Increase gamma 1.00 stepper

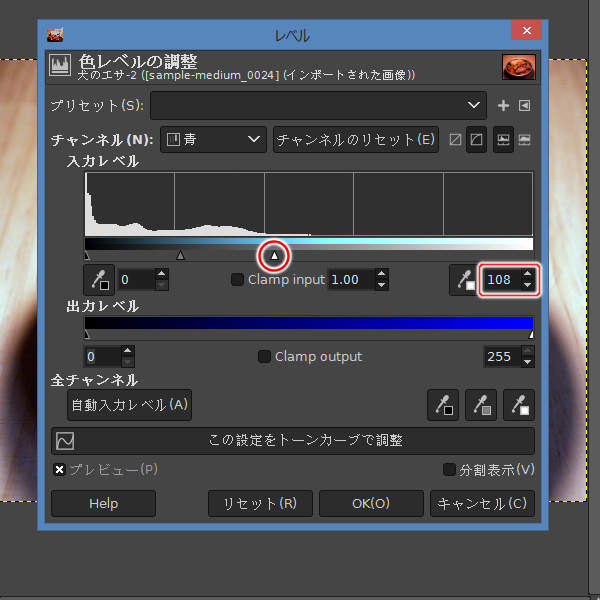coord(382,274)
